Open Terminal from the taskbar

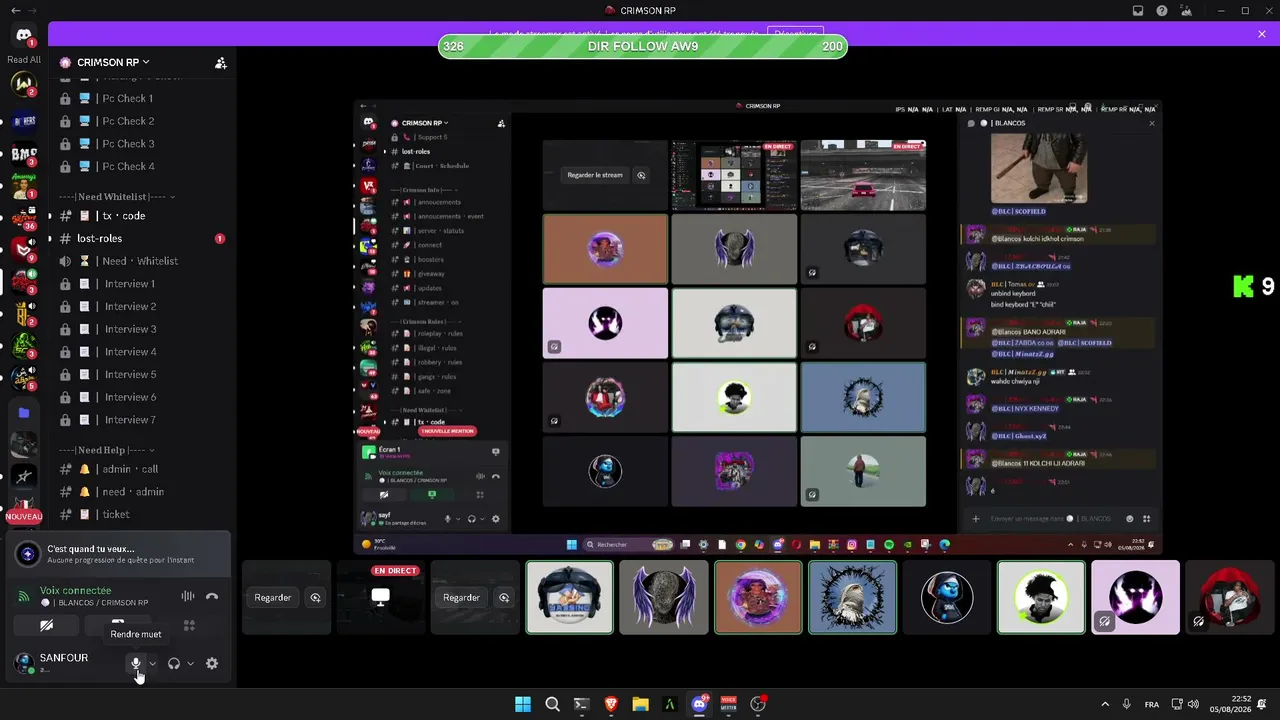[x=581, y=704]
